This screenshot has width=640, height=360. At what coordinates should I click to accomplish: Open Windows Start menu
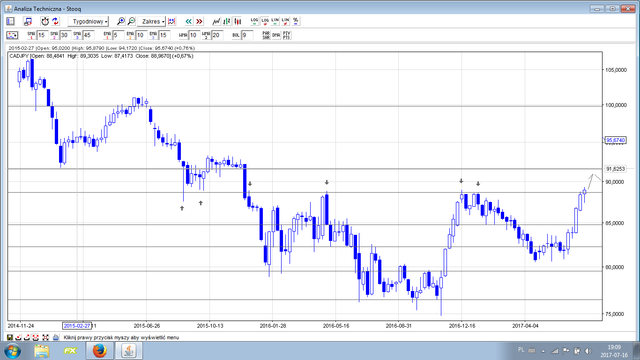coord(12,351)
